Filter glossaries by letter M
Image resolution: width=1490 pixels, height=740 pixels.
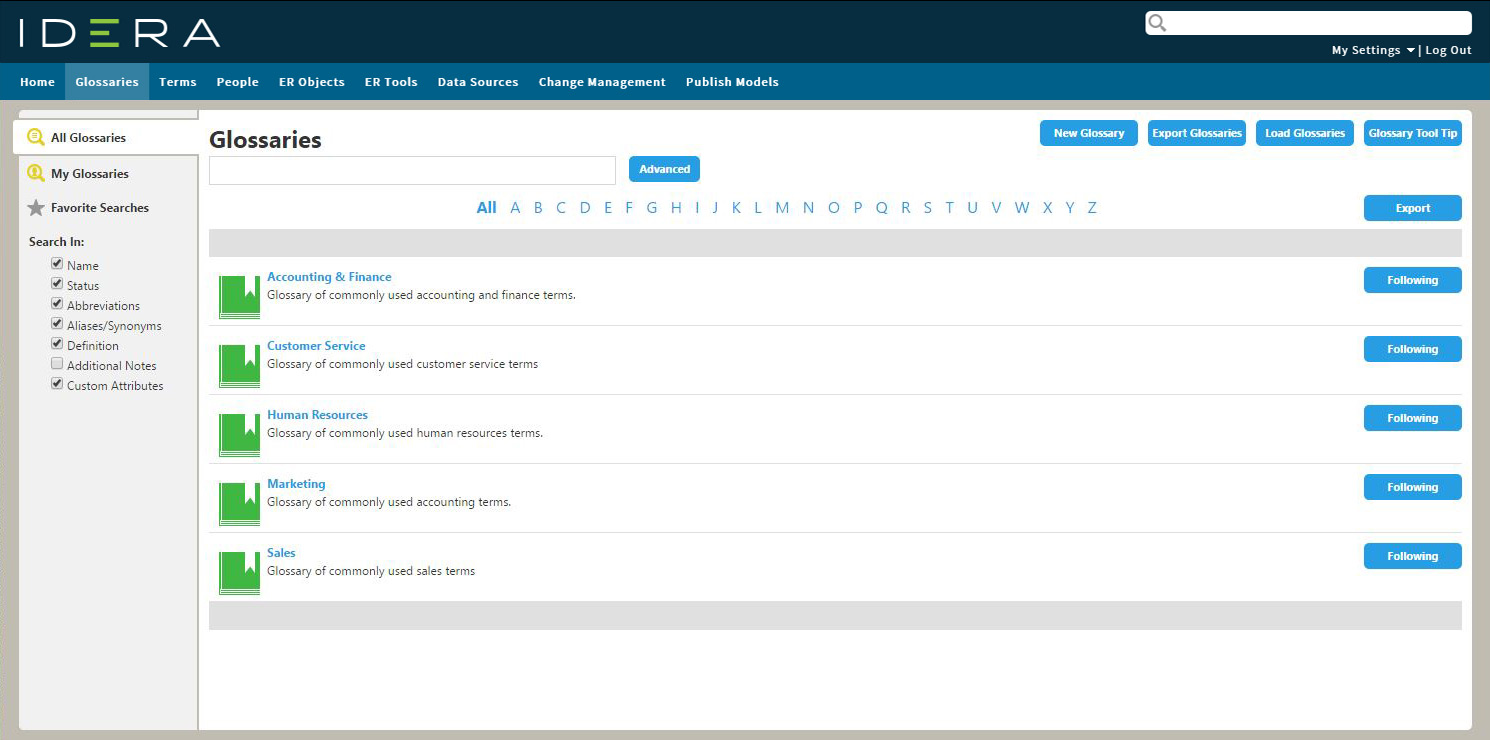click(x=782, y=208)
